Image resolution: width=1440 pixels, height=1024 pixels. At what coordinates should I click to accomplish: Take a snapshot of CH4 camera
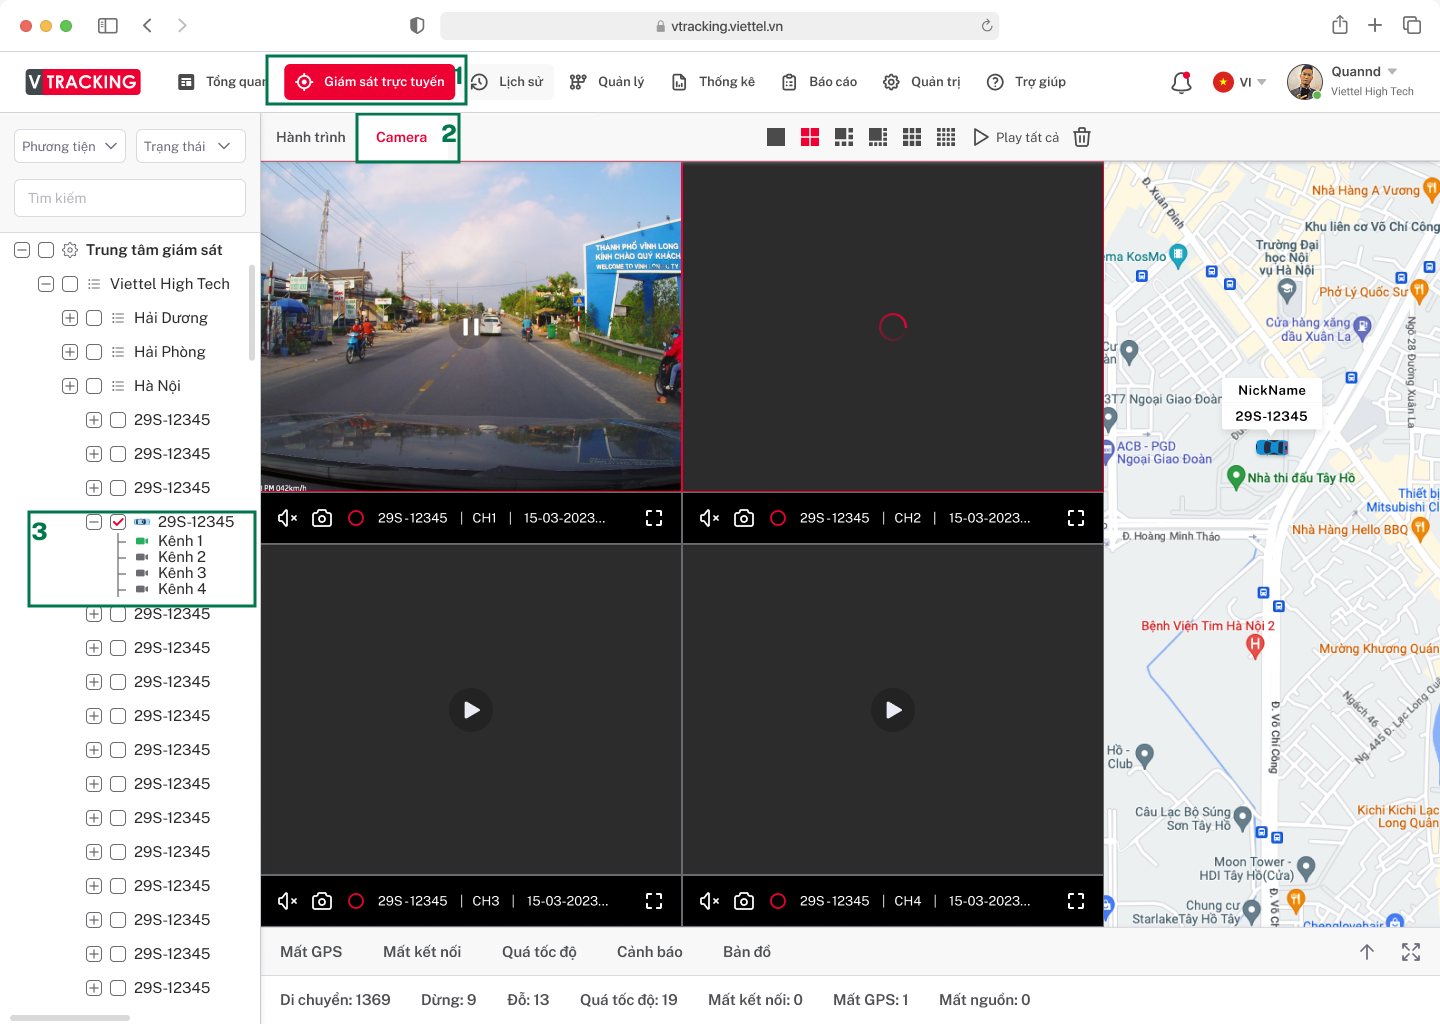(x=744, y=901)
